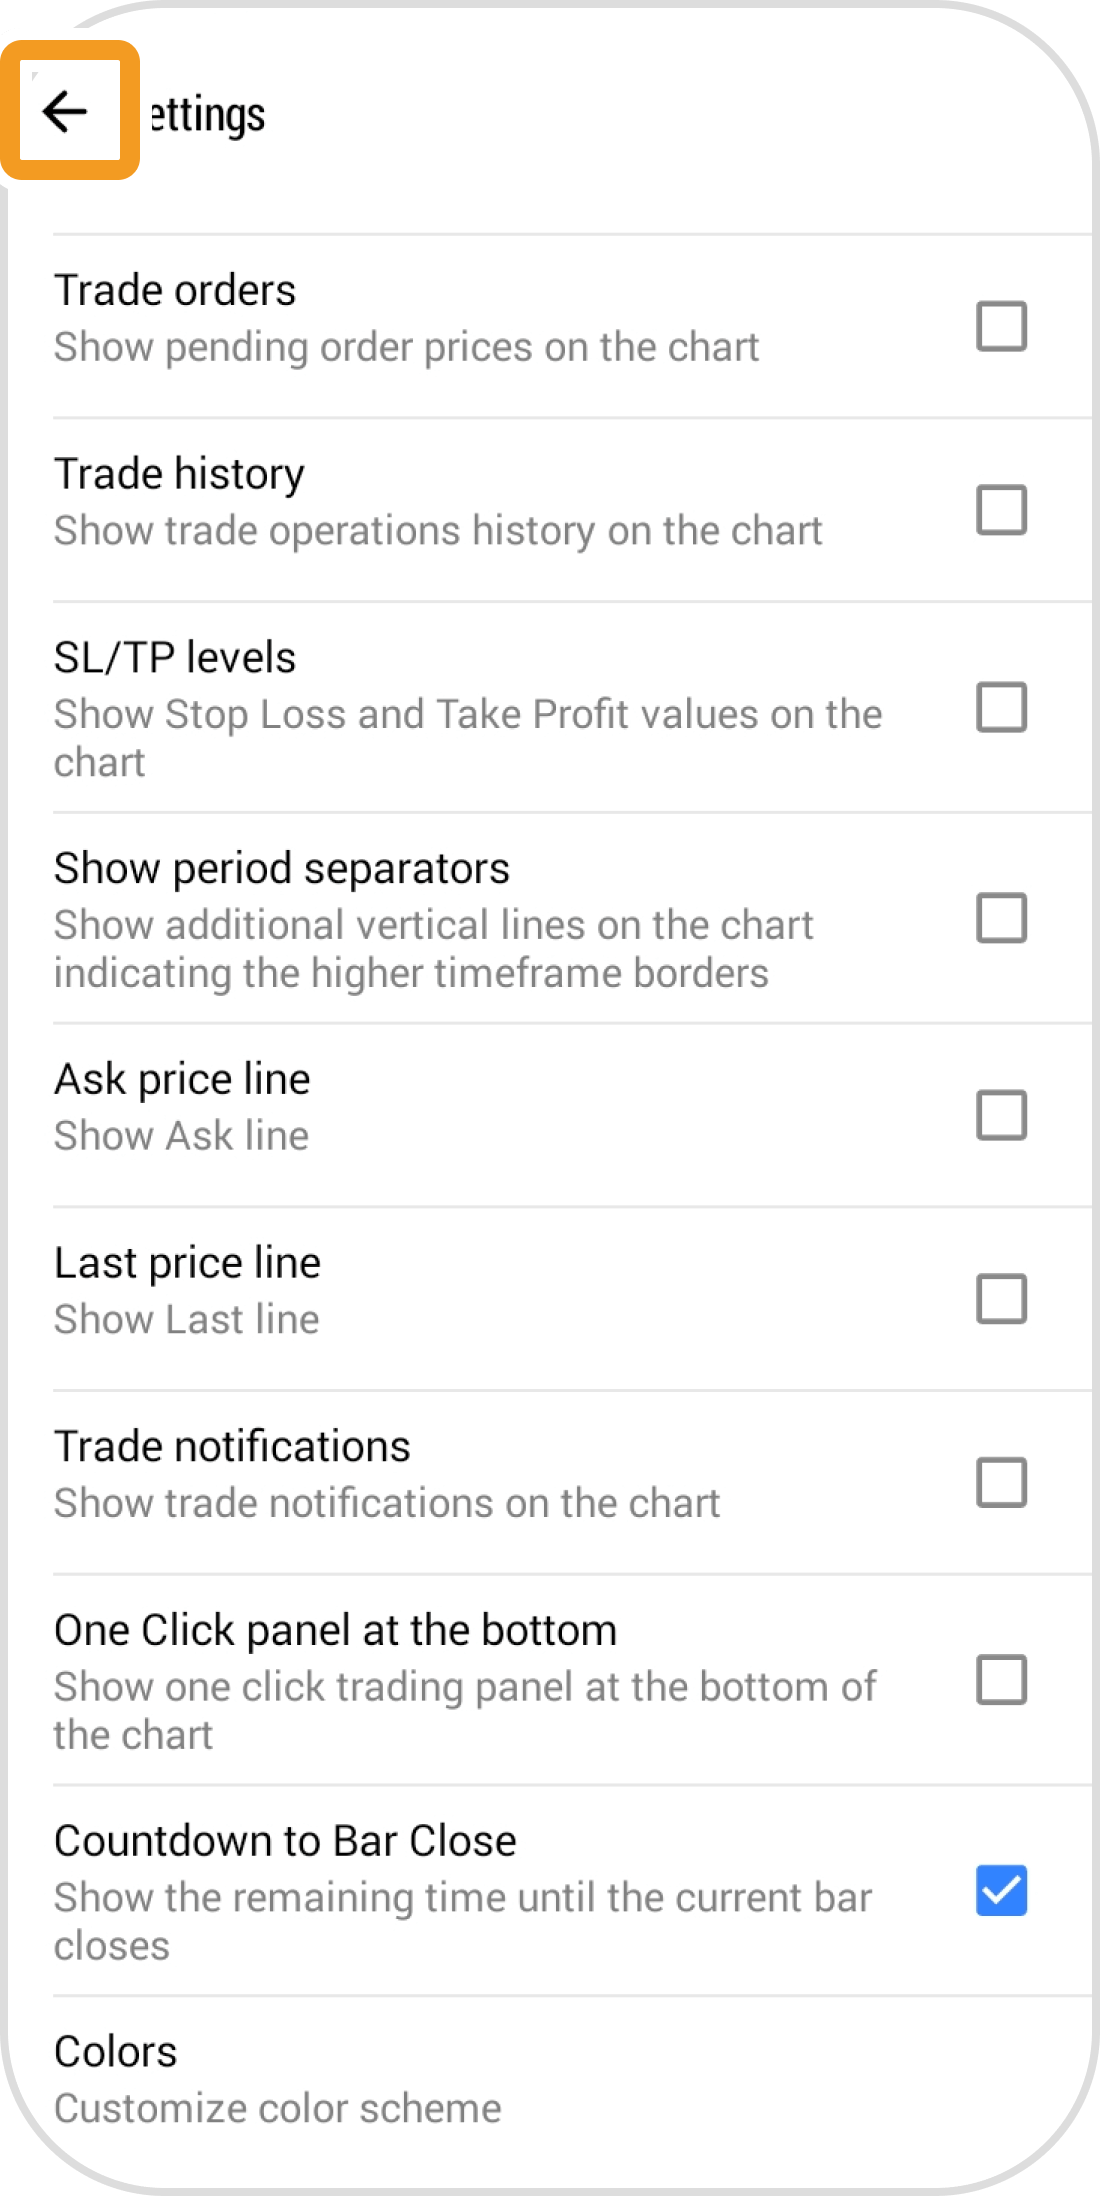
Task: Enable the Trade orders checkbox
Action: (1001, 326)
